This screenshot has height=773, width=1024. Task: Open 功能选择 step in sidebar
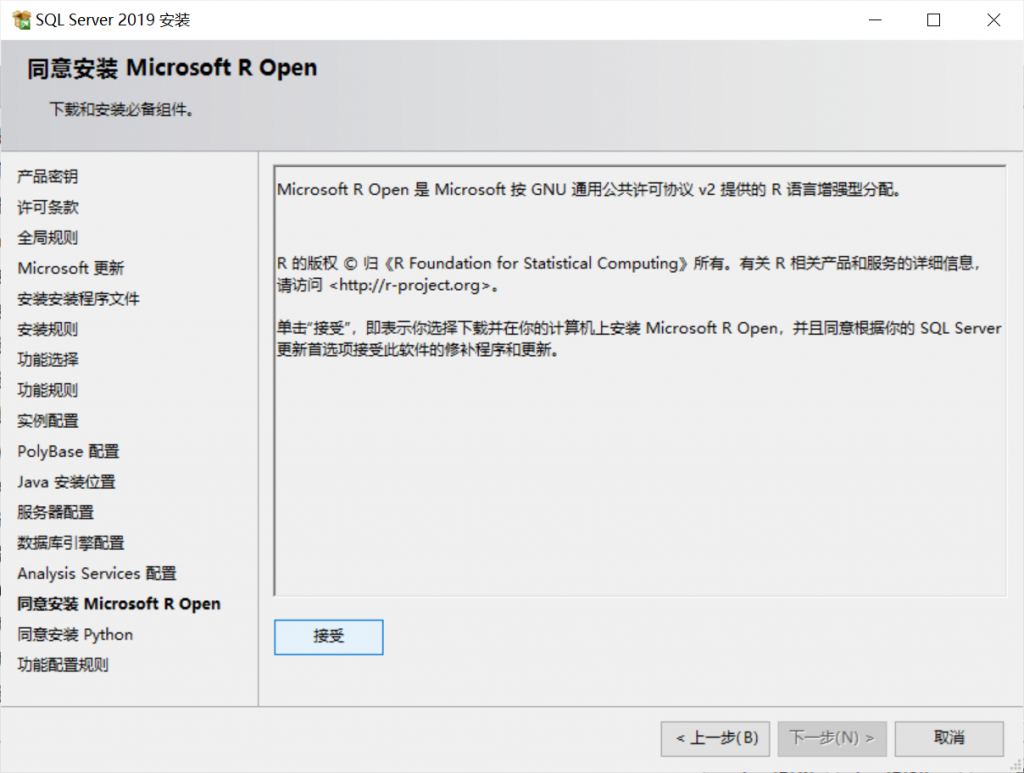[x=47, y=360]
